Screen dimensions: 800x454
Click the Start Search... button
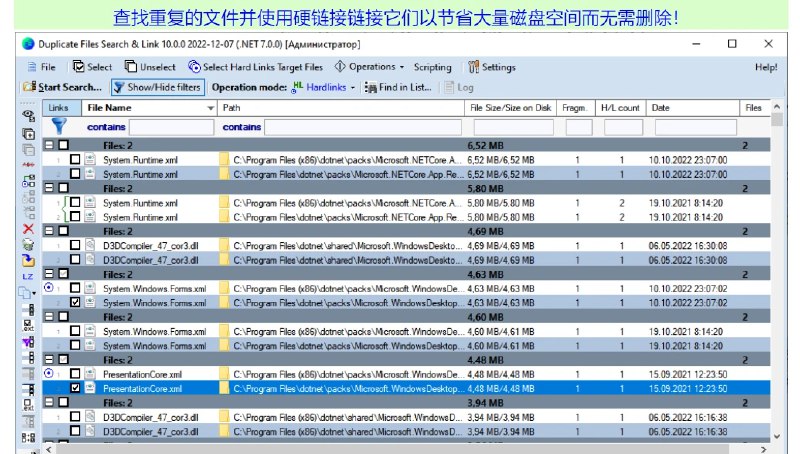[63, 87]
